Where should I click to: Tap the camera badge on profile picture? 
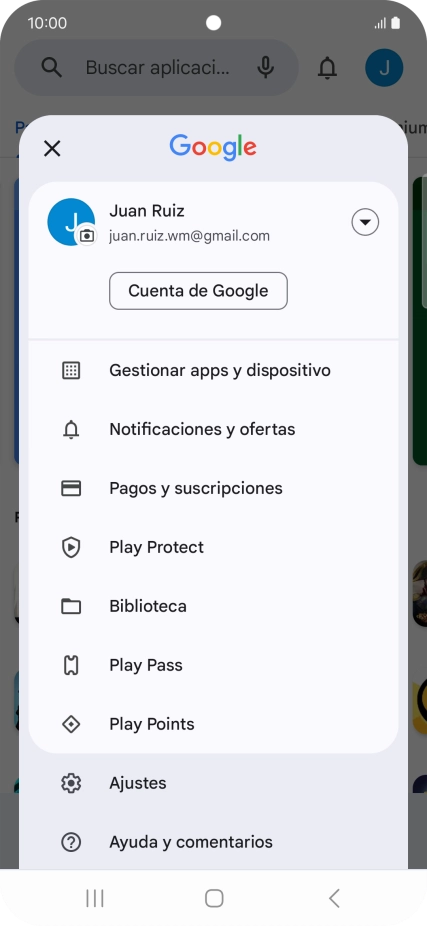(x=87, y=236)
